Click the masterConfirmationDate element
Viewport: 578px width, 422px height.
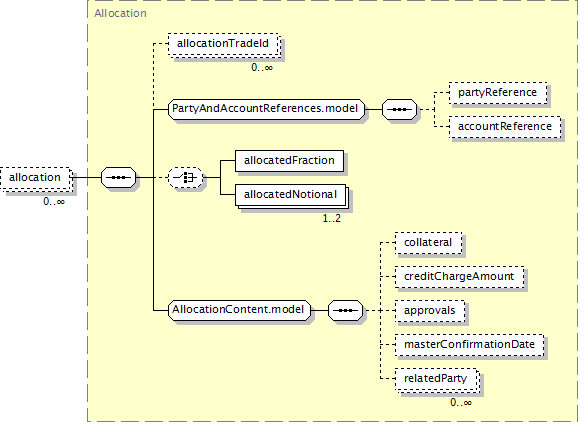click(x=470, y=345)
